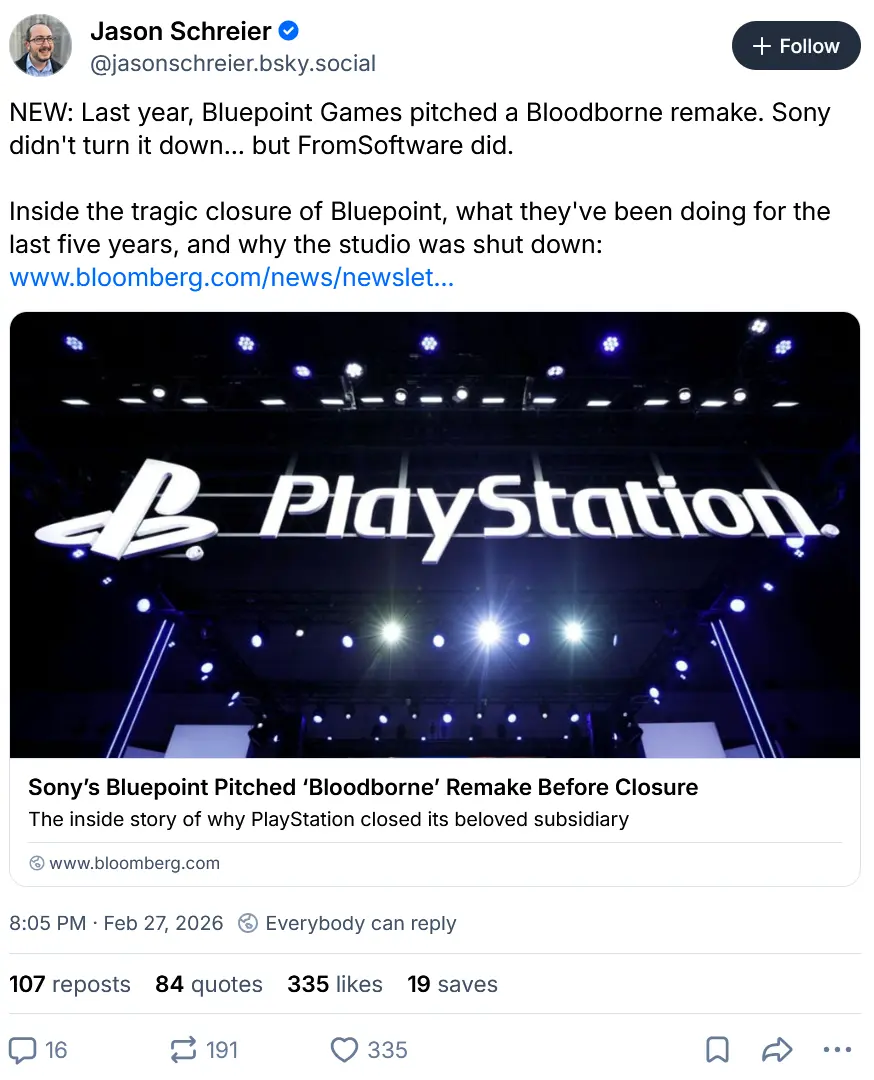Open the three-dot more options menu

click(836, 1049)
